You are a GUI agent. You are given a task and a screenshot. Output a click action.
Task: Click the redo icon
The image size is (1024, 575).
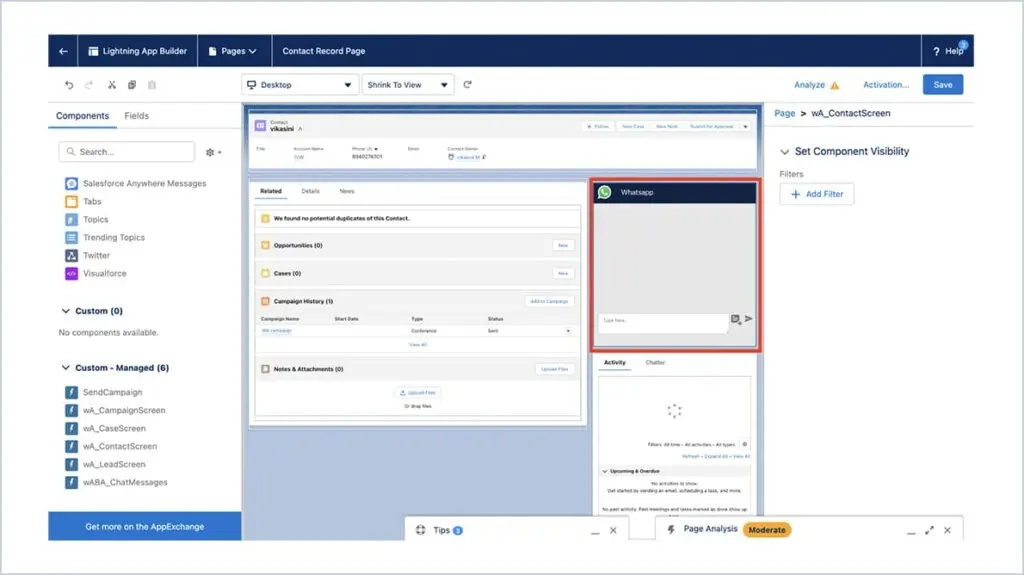(x=89, y=85)
